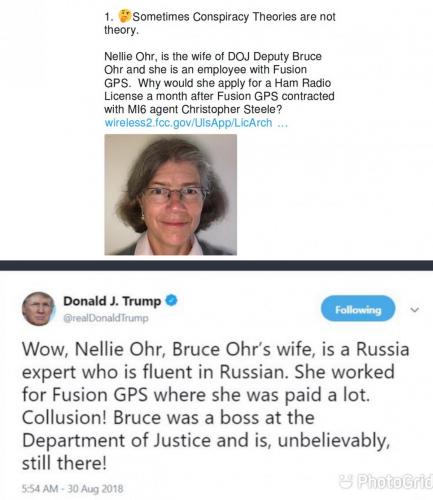
Task: Open Donald J. Trump's profile avatar
Action: coord(38,309)
